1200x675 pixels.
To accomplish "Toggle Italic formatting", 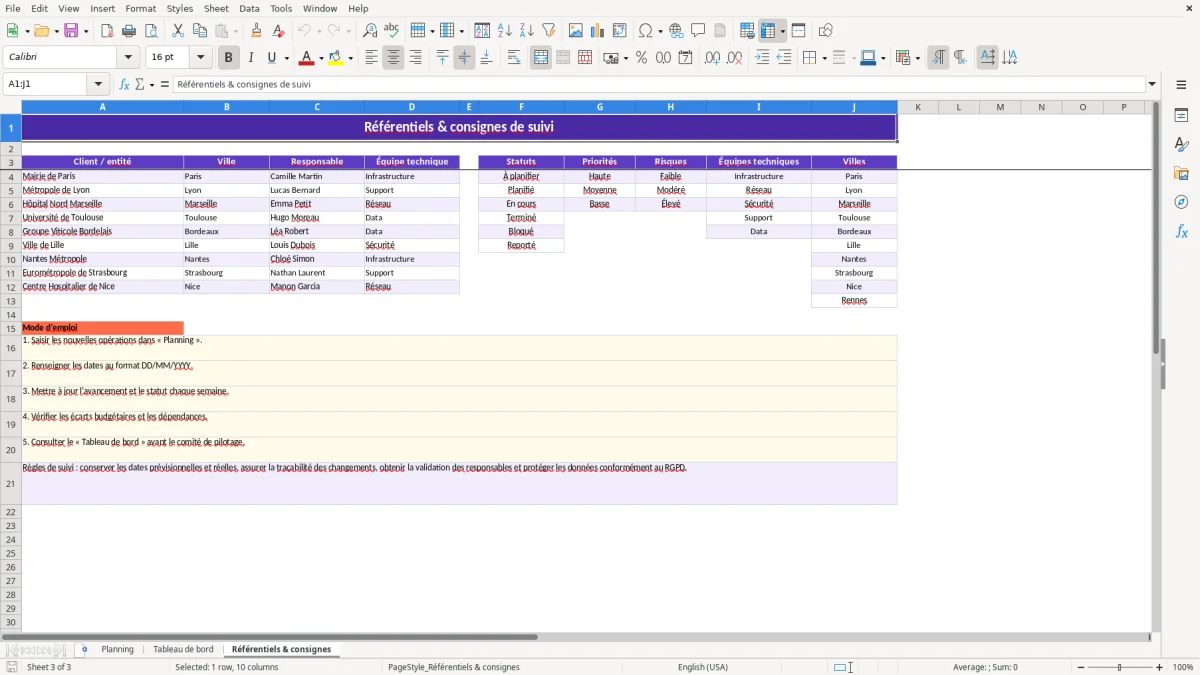I will tap(251, 58).
